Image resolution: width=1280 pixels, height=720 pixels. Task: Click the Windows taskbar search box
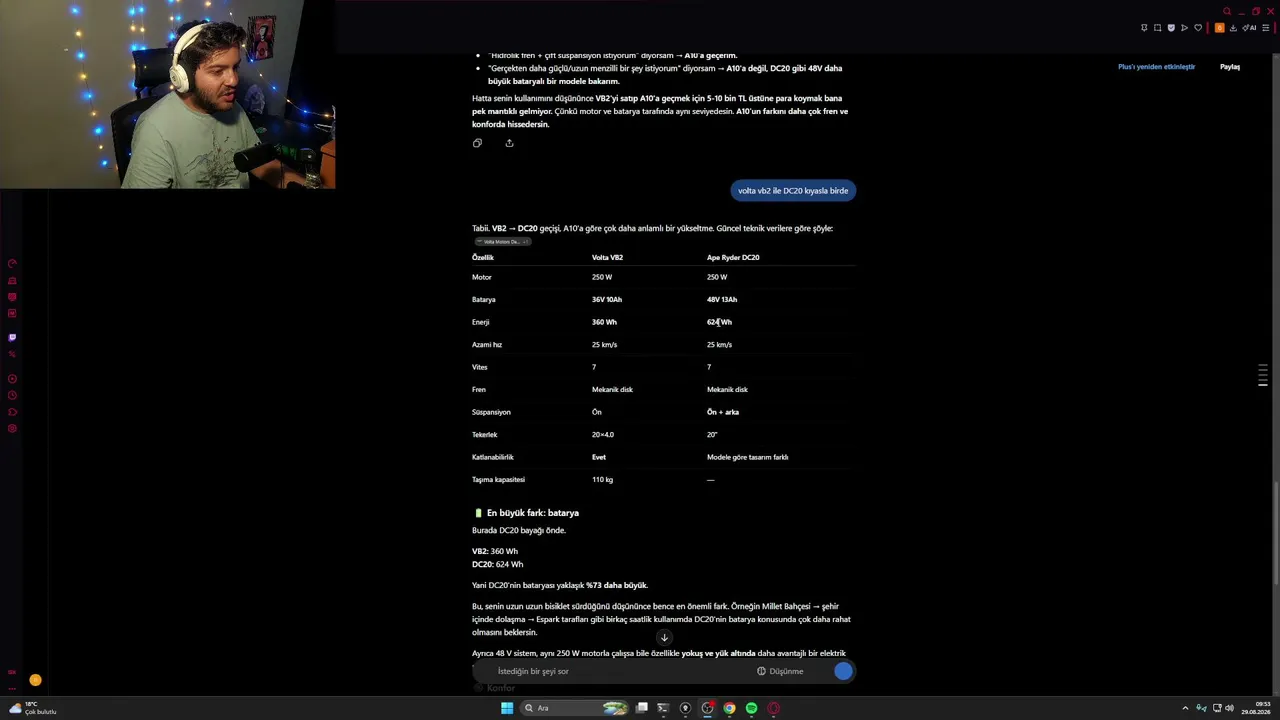point(574,708)
